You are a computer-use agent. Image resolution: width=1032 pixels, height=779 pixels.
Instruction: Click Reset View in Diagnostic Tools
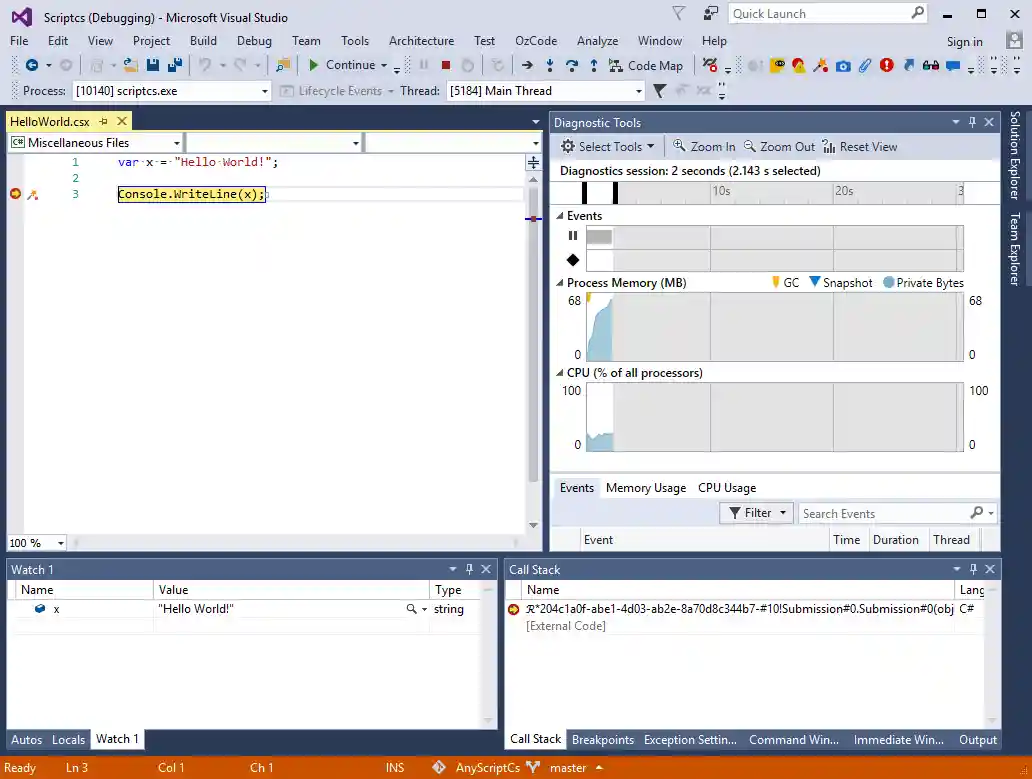(x=860, y=147)
